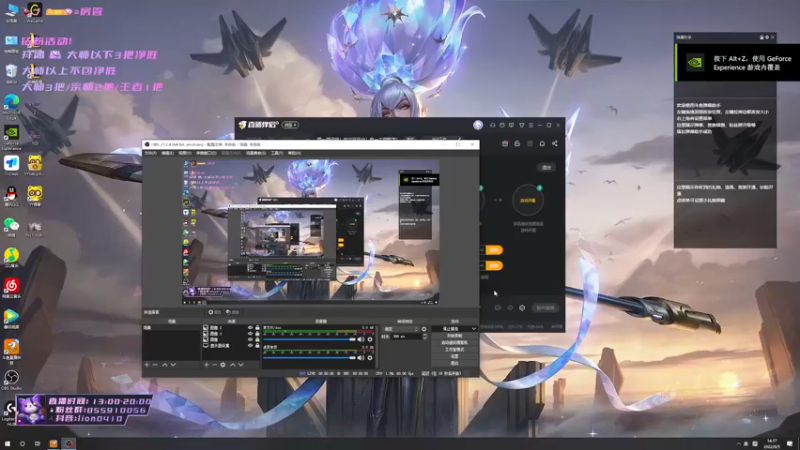Open the scene transition type dropdown in OBS
Screen dimensions: 800x450
coord(401,329)
